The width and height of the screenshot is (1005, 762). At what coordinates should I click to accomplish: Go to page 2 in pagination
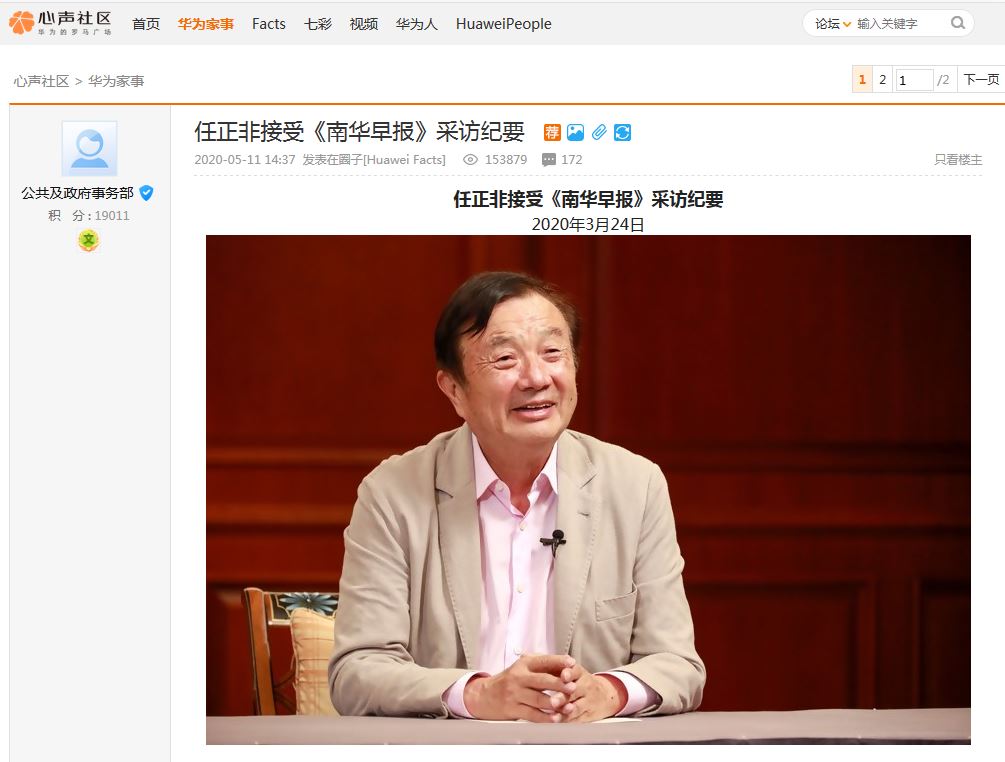883,79
